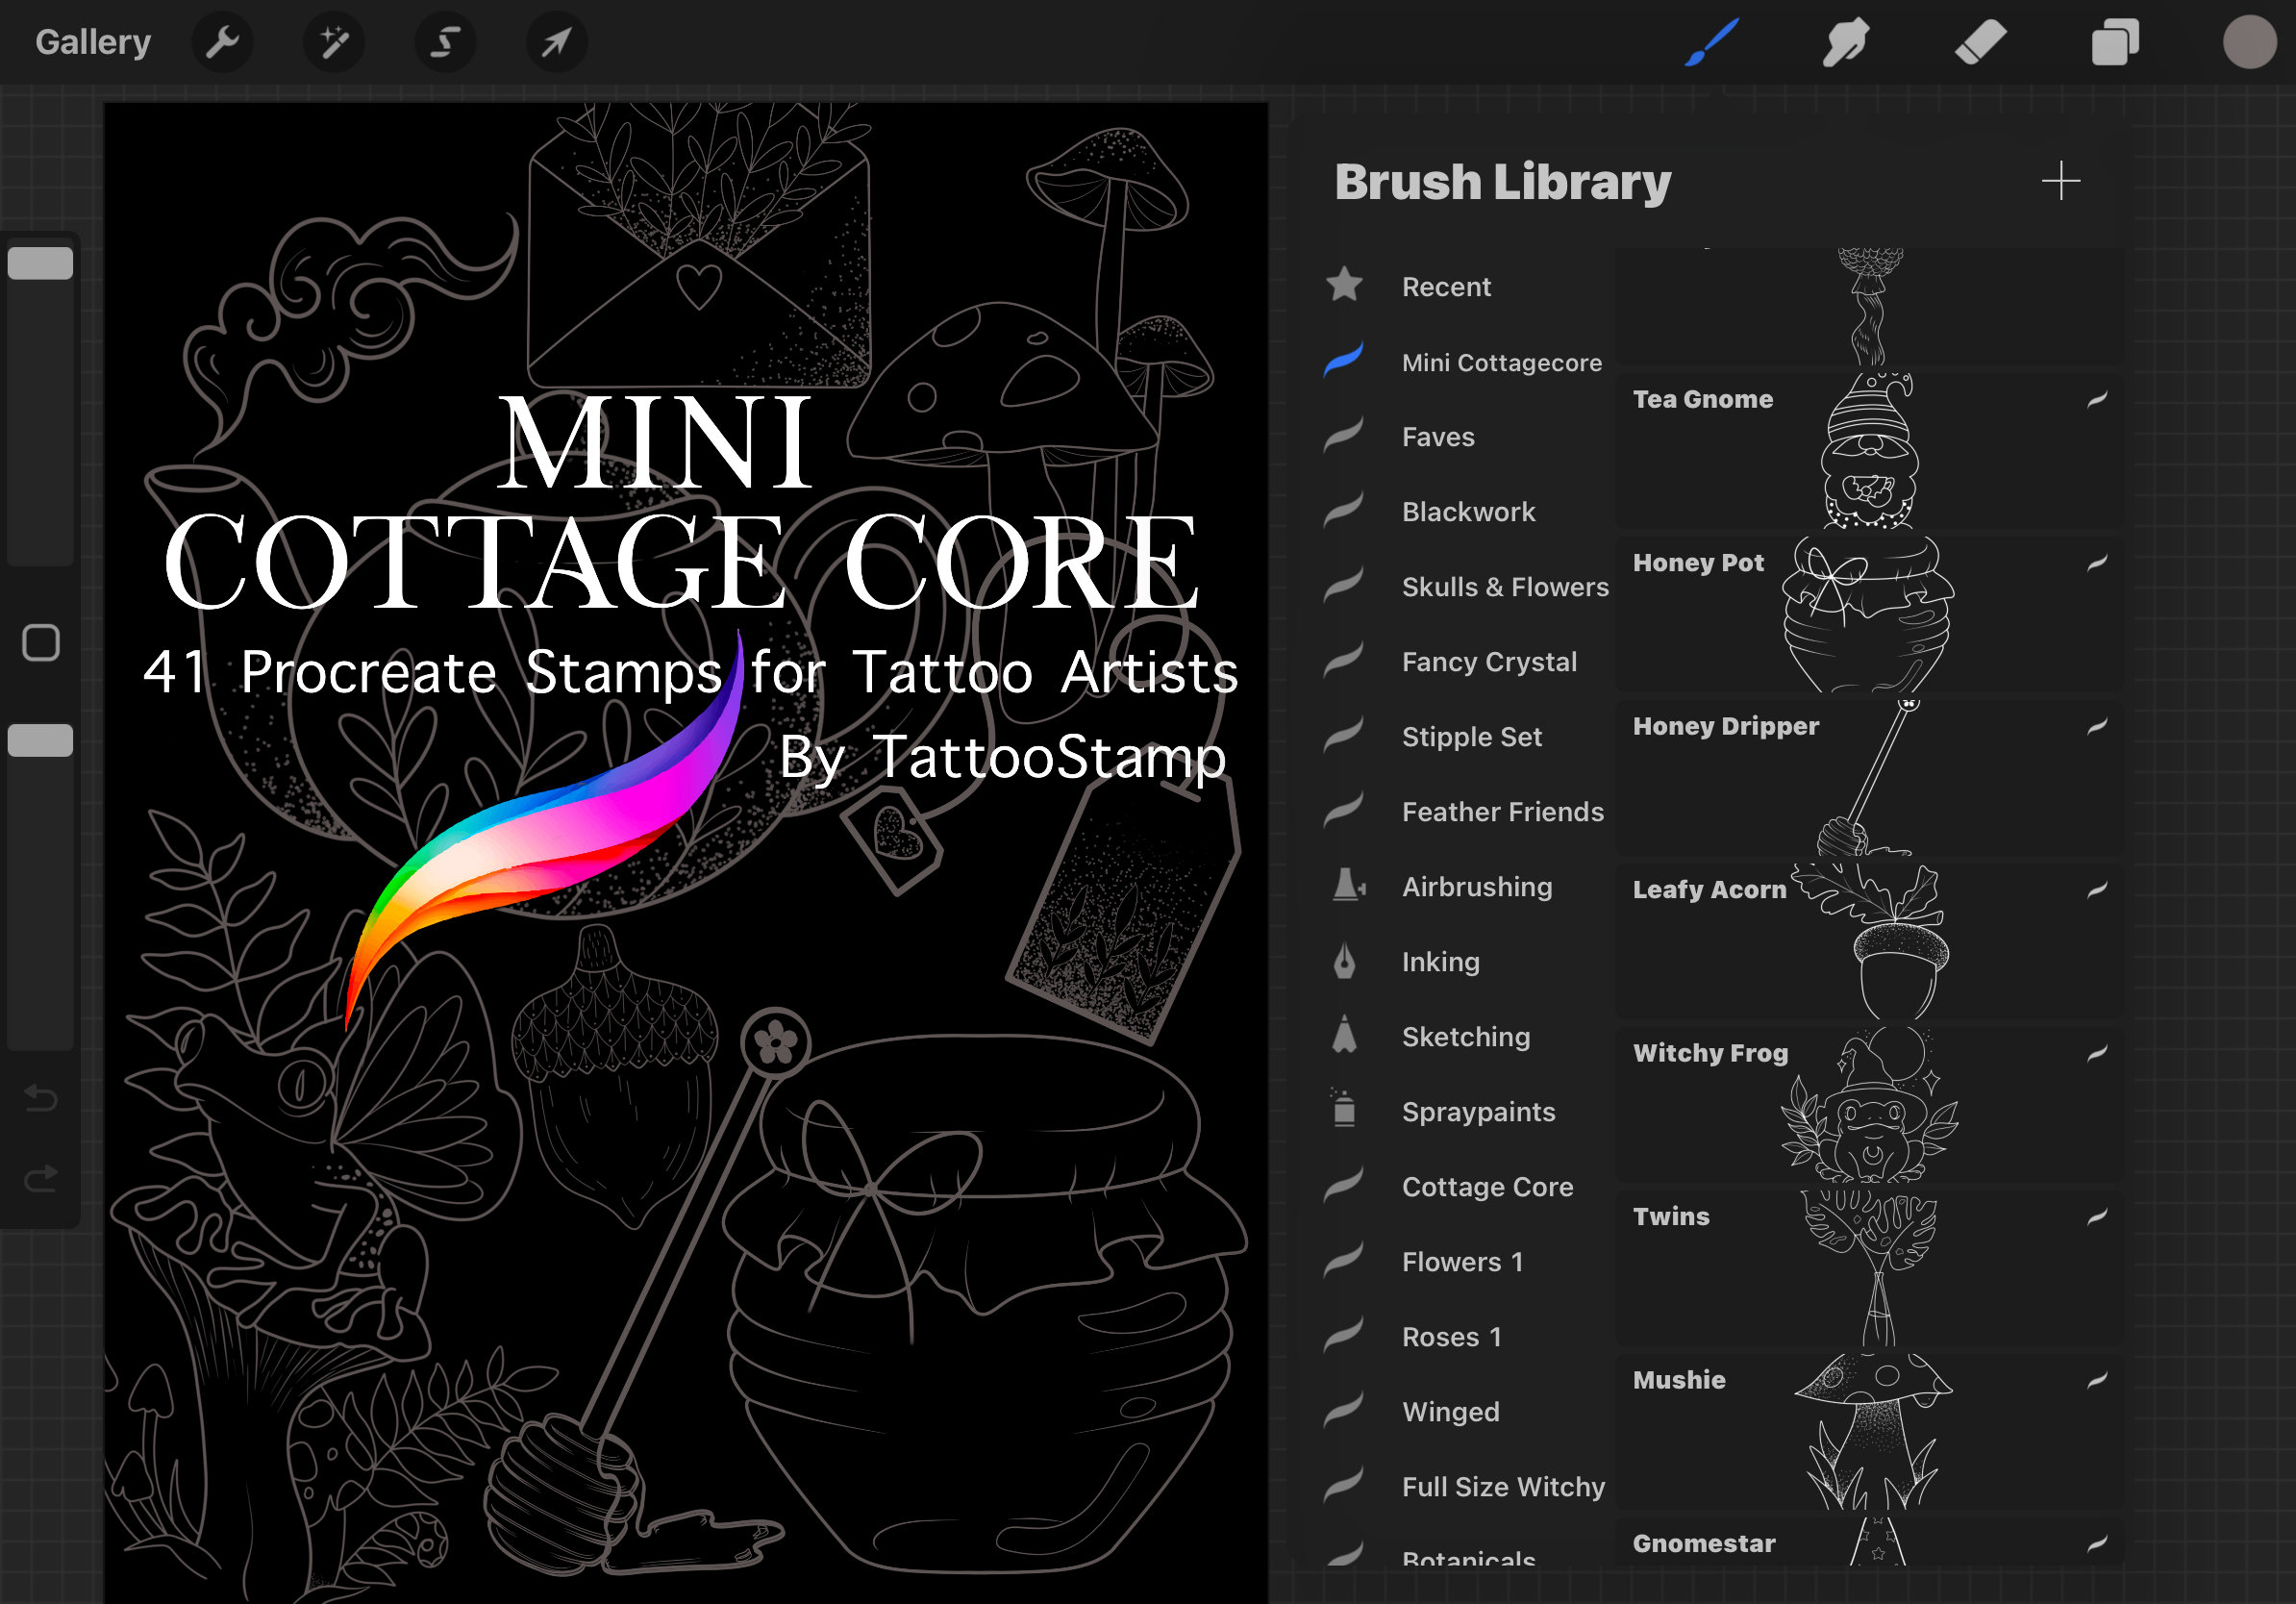Return to Gallery

tap(92, 42)
